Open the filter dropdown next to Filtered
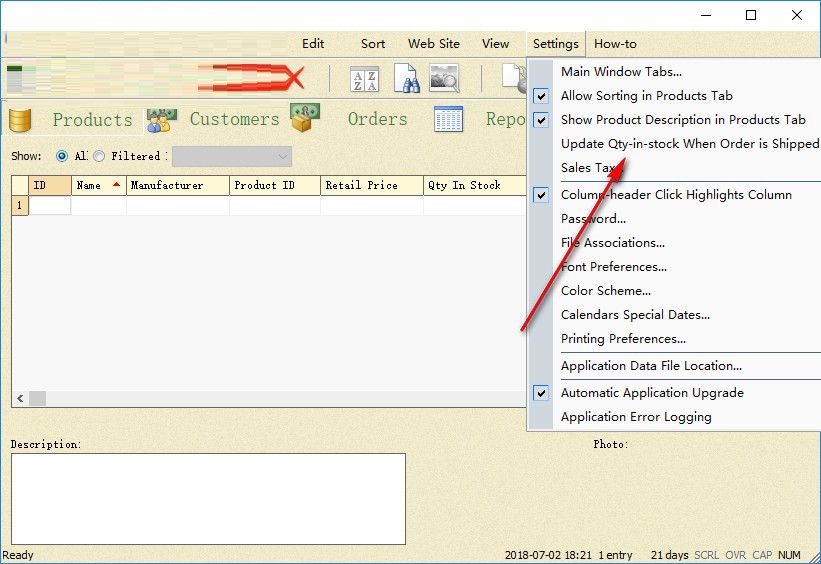The width and height of the screenshot is (821, 564). (232, 156)
